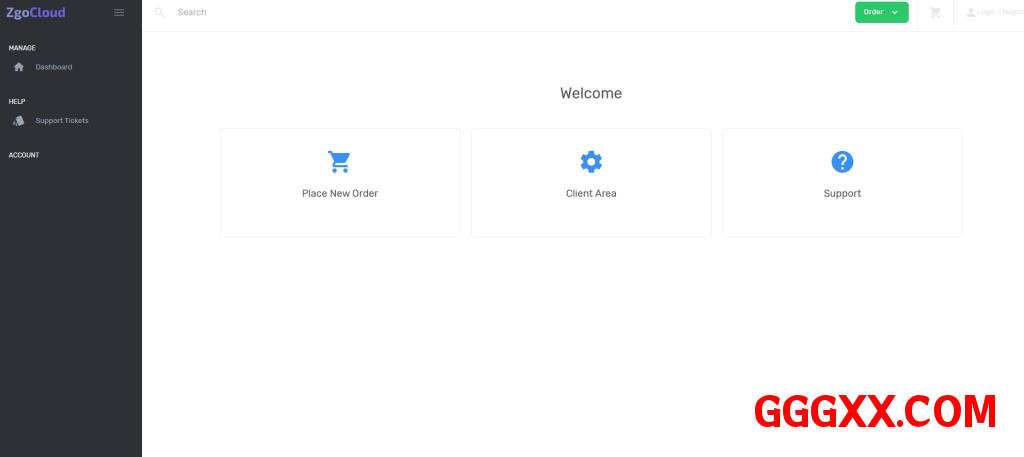Select Dashboard in the sidebar menu
Image resolution: width=1024 pixels, height=457 pixels.
54,67
